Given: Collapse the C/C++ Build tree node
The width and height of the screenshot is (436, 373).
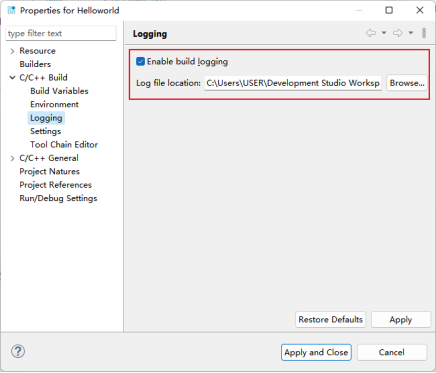Looking at the screenshot, I should pyautogui.click(x=12, y=78).
